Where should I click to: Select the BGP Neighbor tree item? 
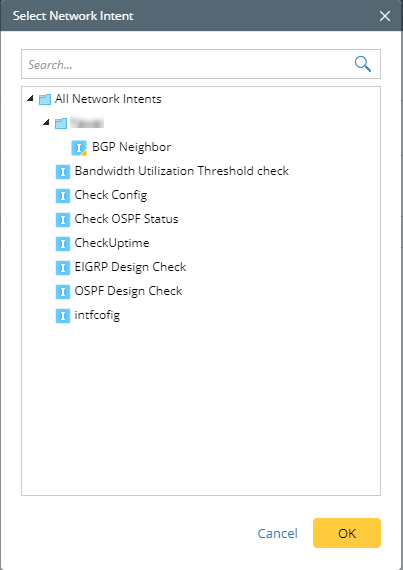coord(131,147)
